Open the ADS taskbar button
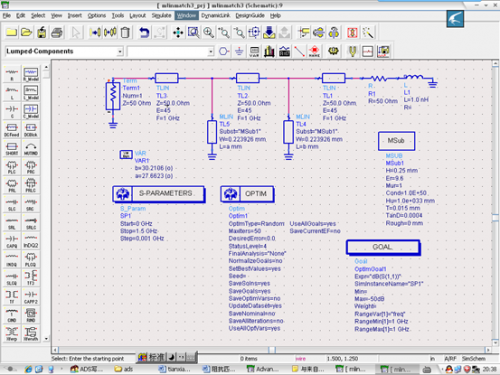 (87, 369)
